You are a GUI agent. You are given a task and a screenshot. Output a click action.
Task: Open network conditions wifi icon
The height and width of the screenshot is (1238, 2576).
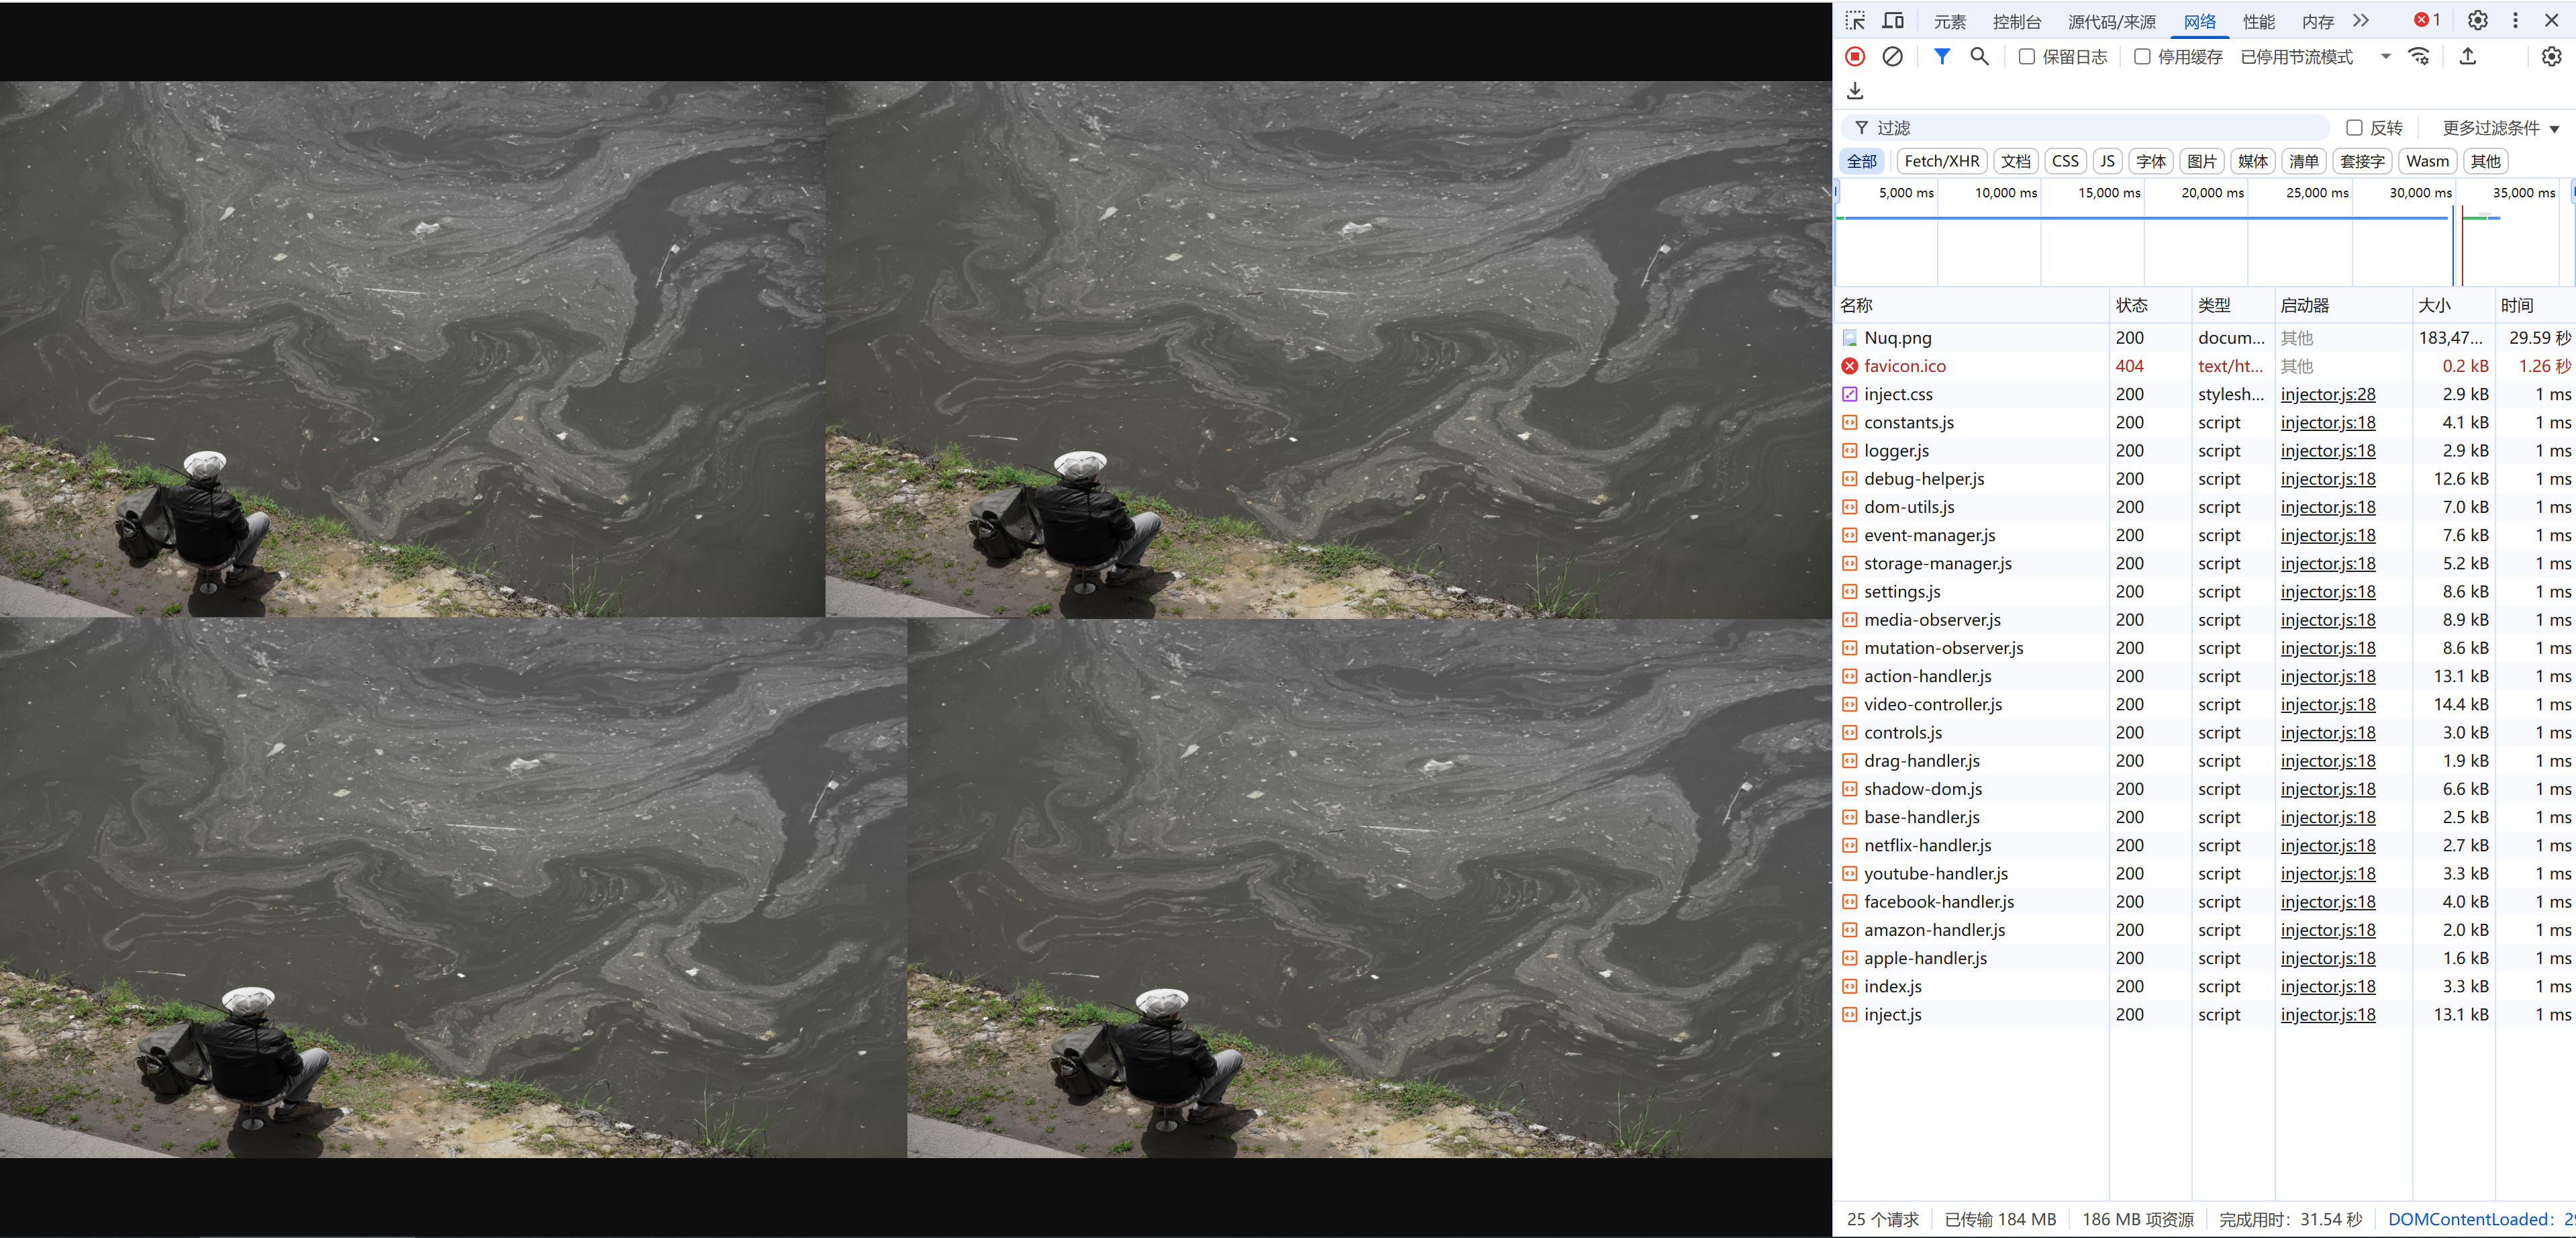click(x=2419, y=57)
